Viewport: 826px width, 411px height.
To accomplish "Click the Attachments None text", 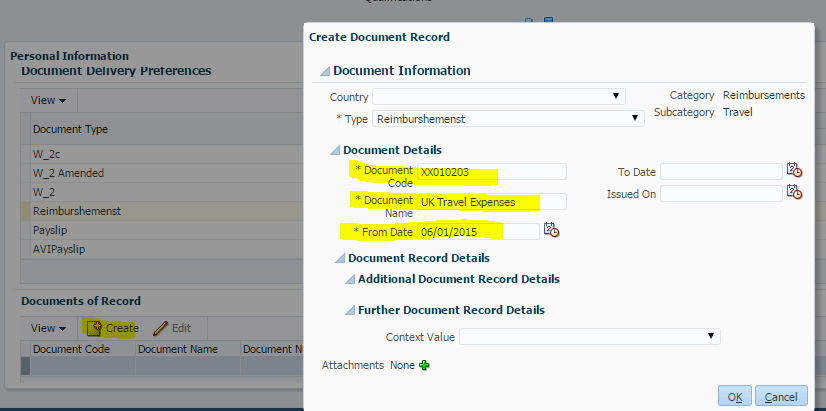I will [368, 365].
